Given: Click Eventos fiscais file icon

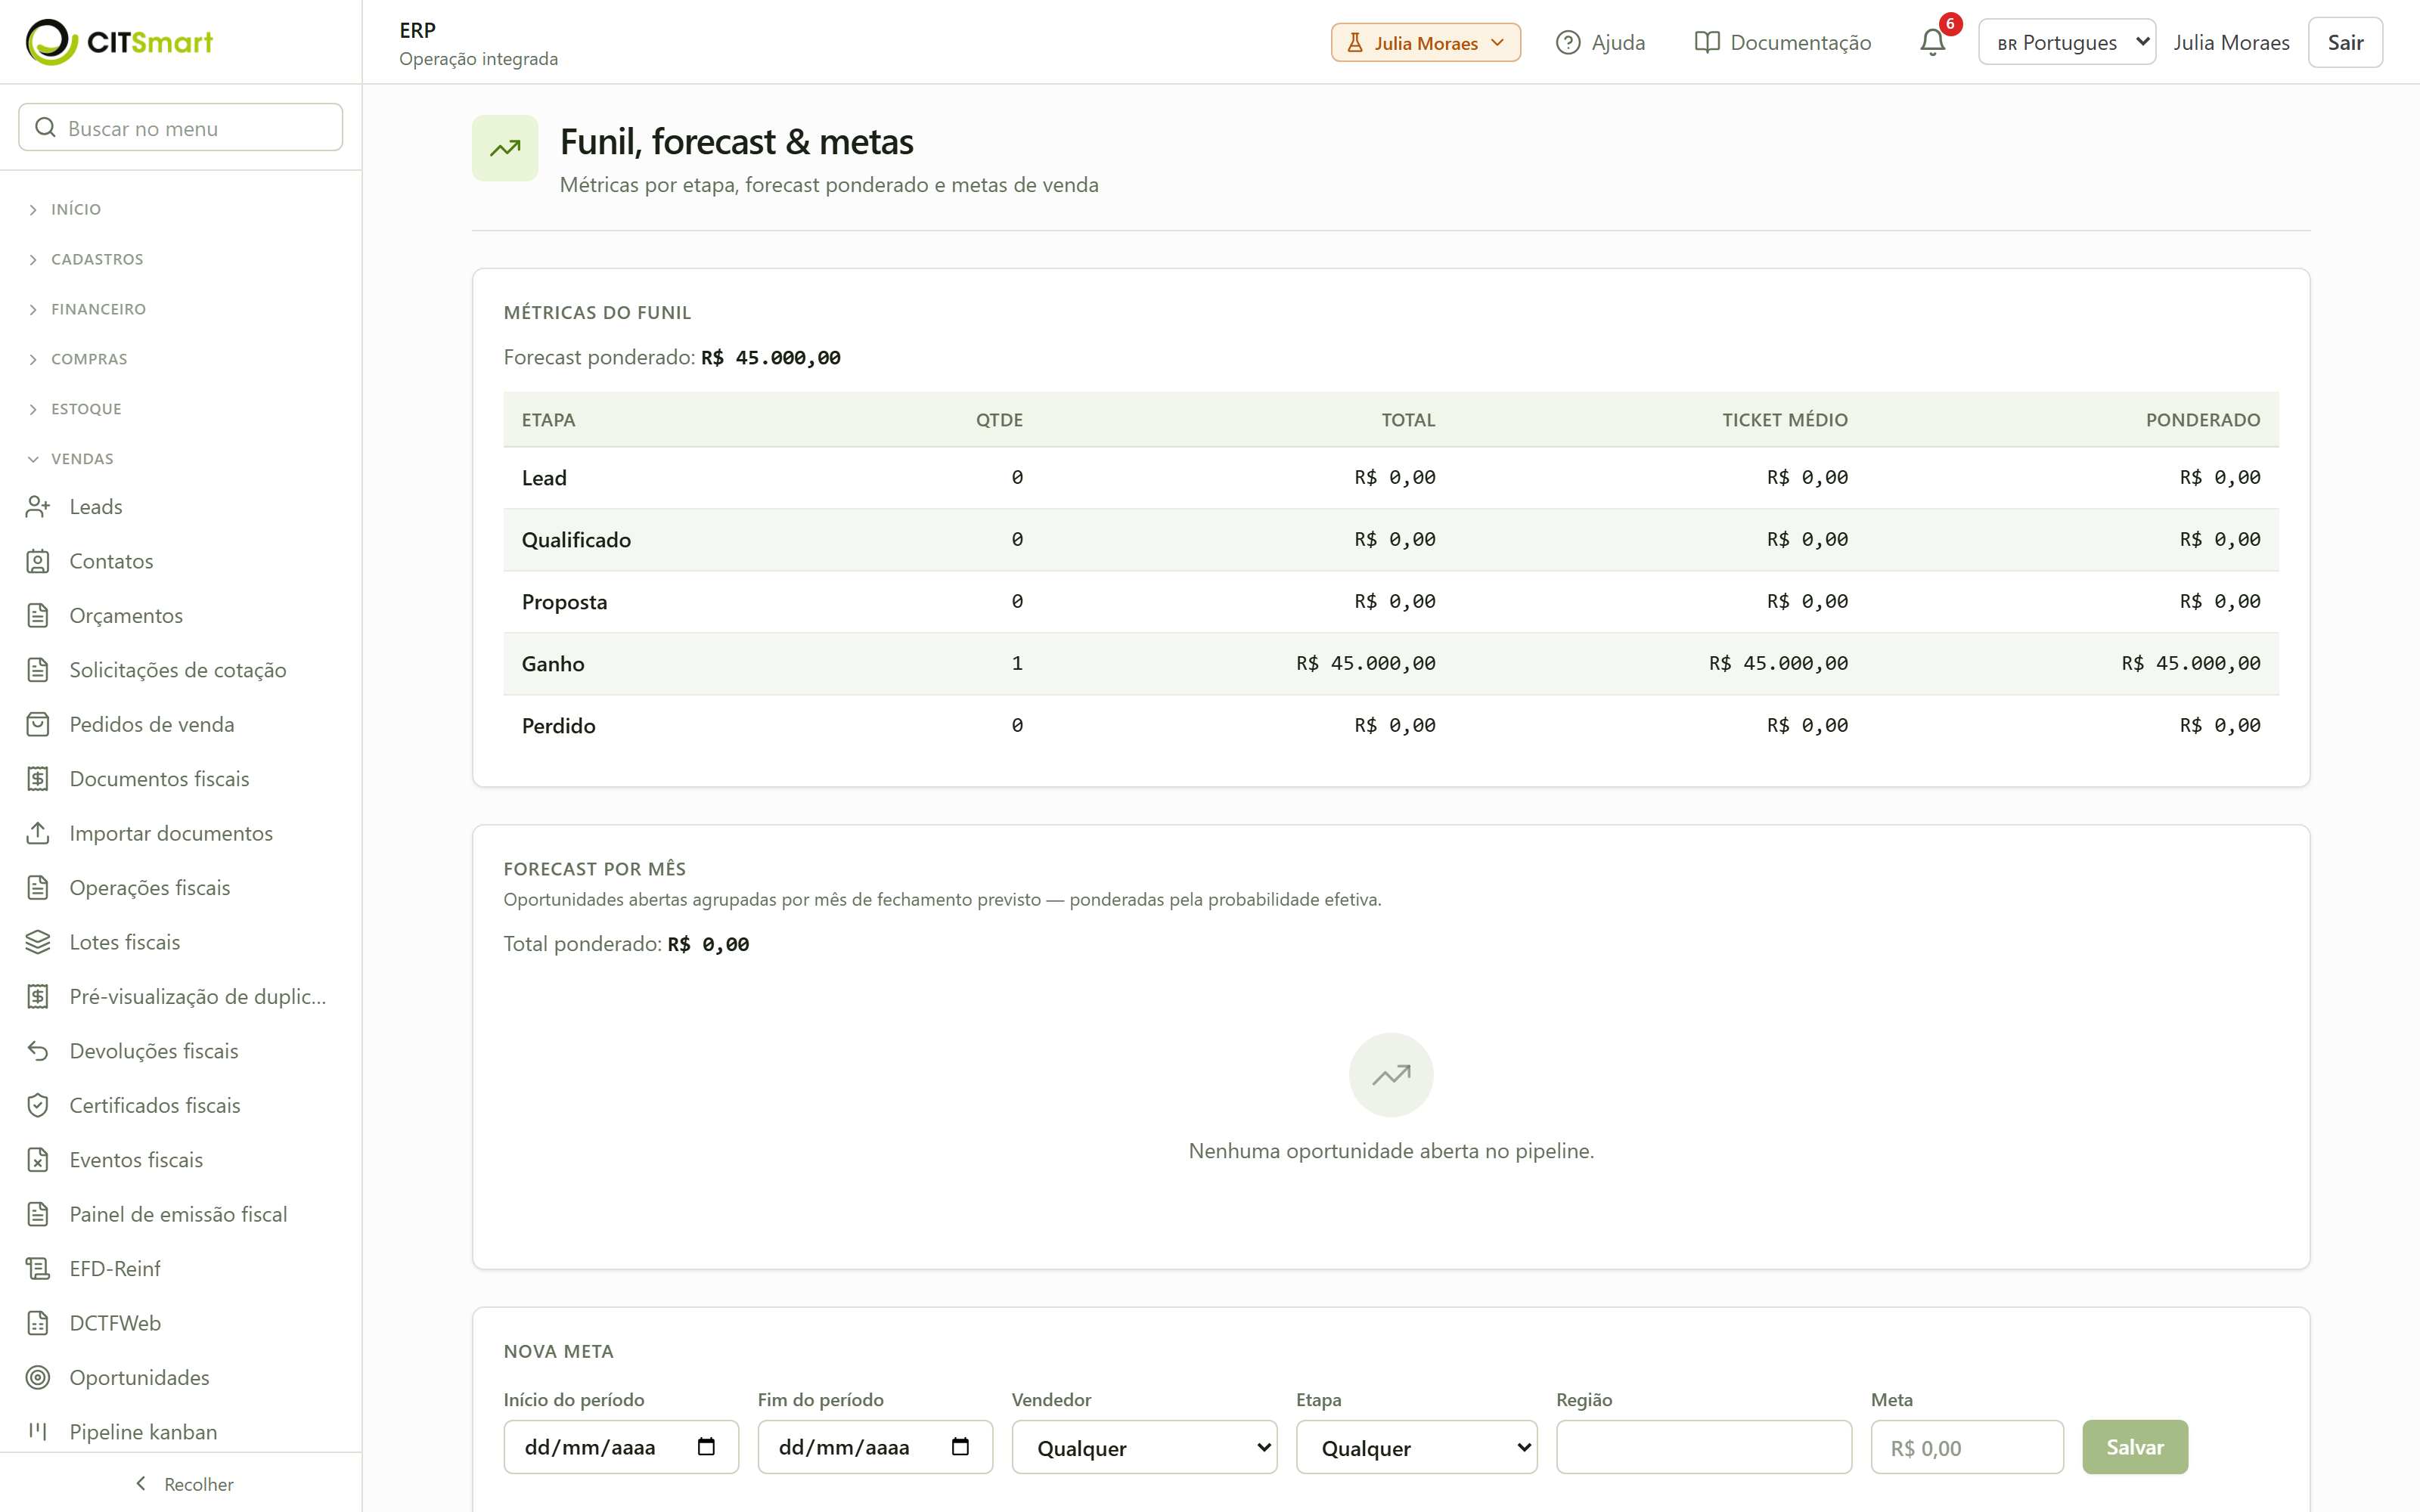Looking at the screenshot, I should [x=38, y=1160].
